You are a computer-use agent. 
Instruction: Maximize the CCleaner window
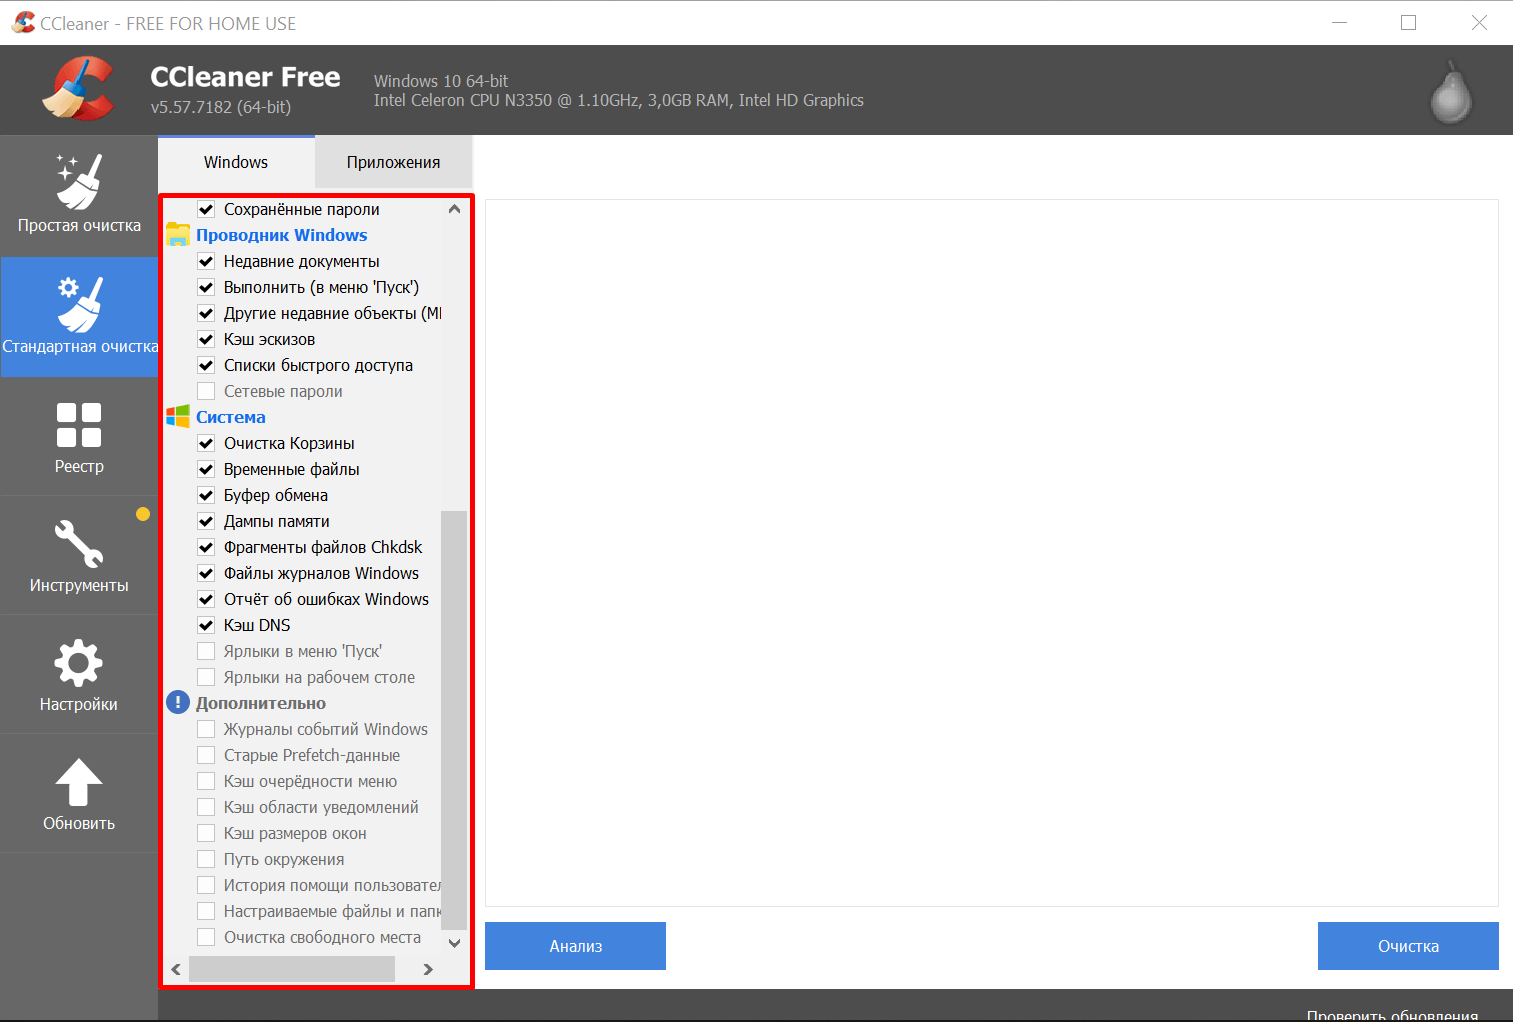pos(1409,22)
